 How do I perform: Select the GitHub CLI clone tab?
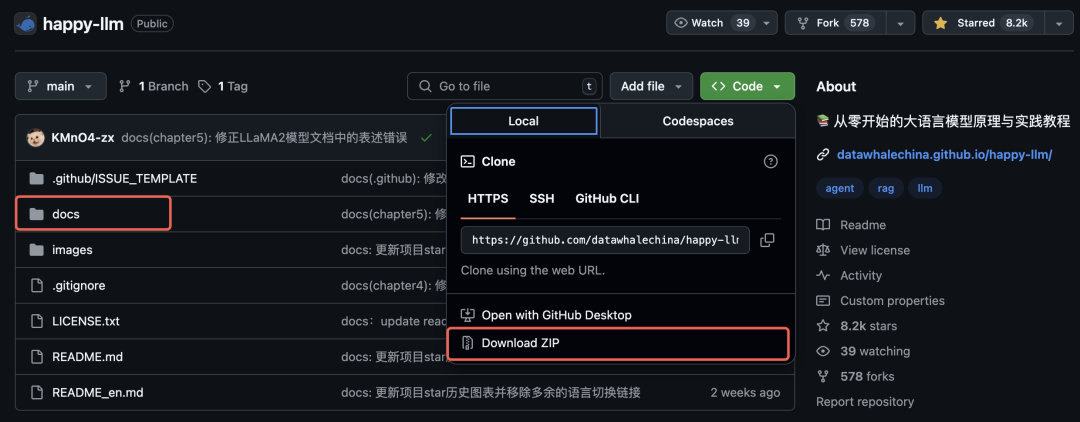coord(607,199)
